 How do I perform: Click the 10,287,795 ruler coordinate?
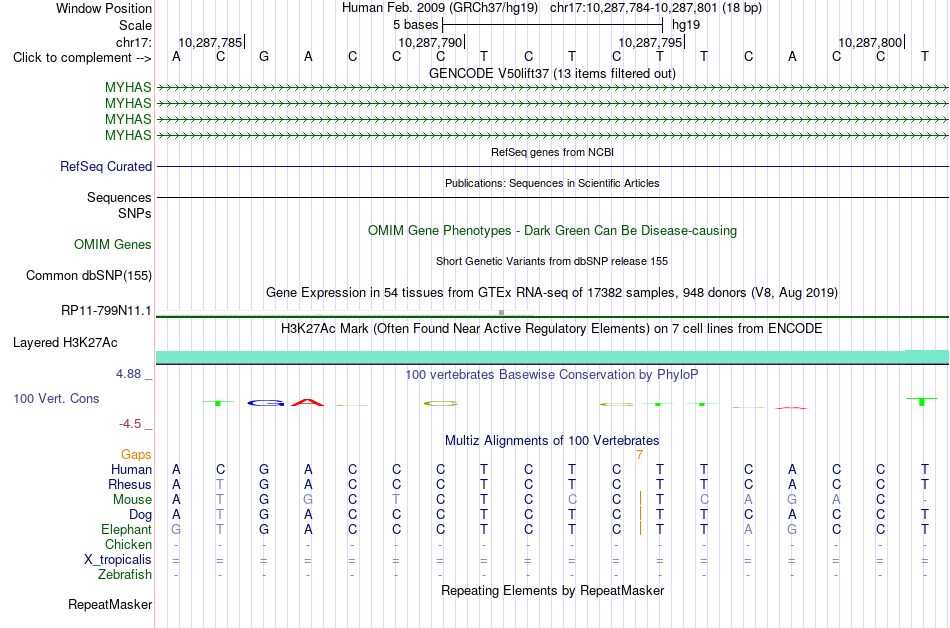(x=650, y=42)
